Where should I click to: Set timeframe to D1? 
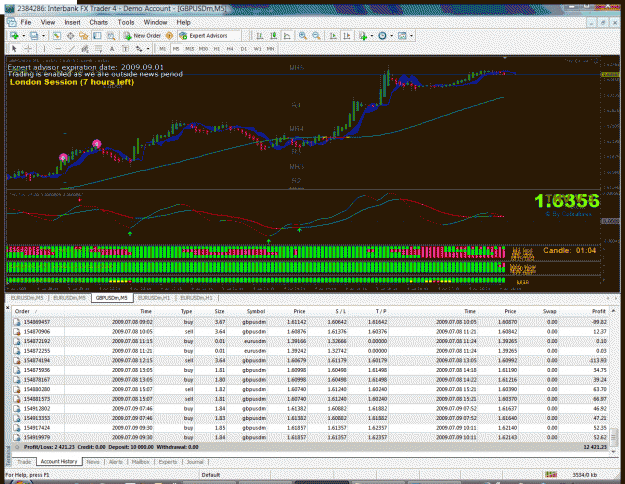point(244,49)
